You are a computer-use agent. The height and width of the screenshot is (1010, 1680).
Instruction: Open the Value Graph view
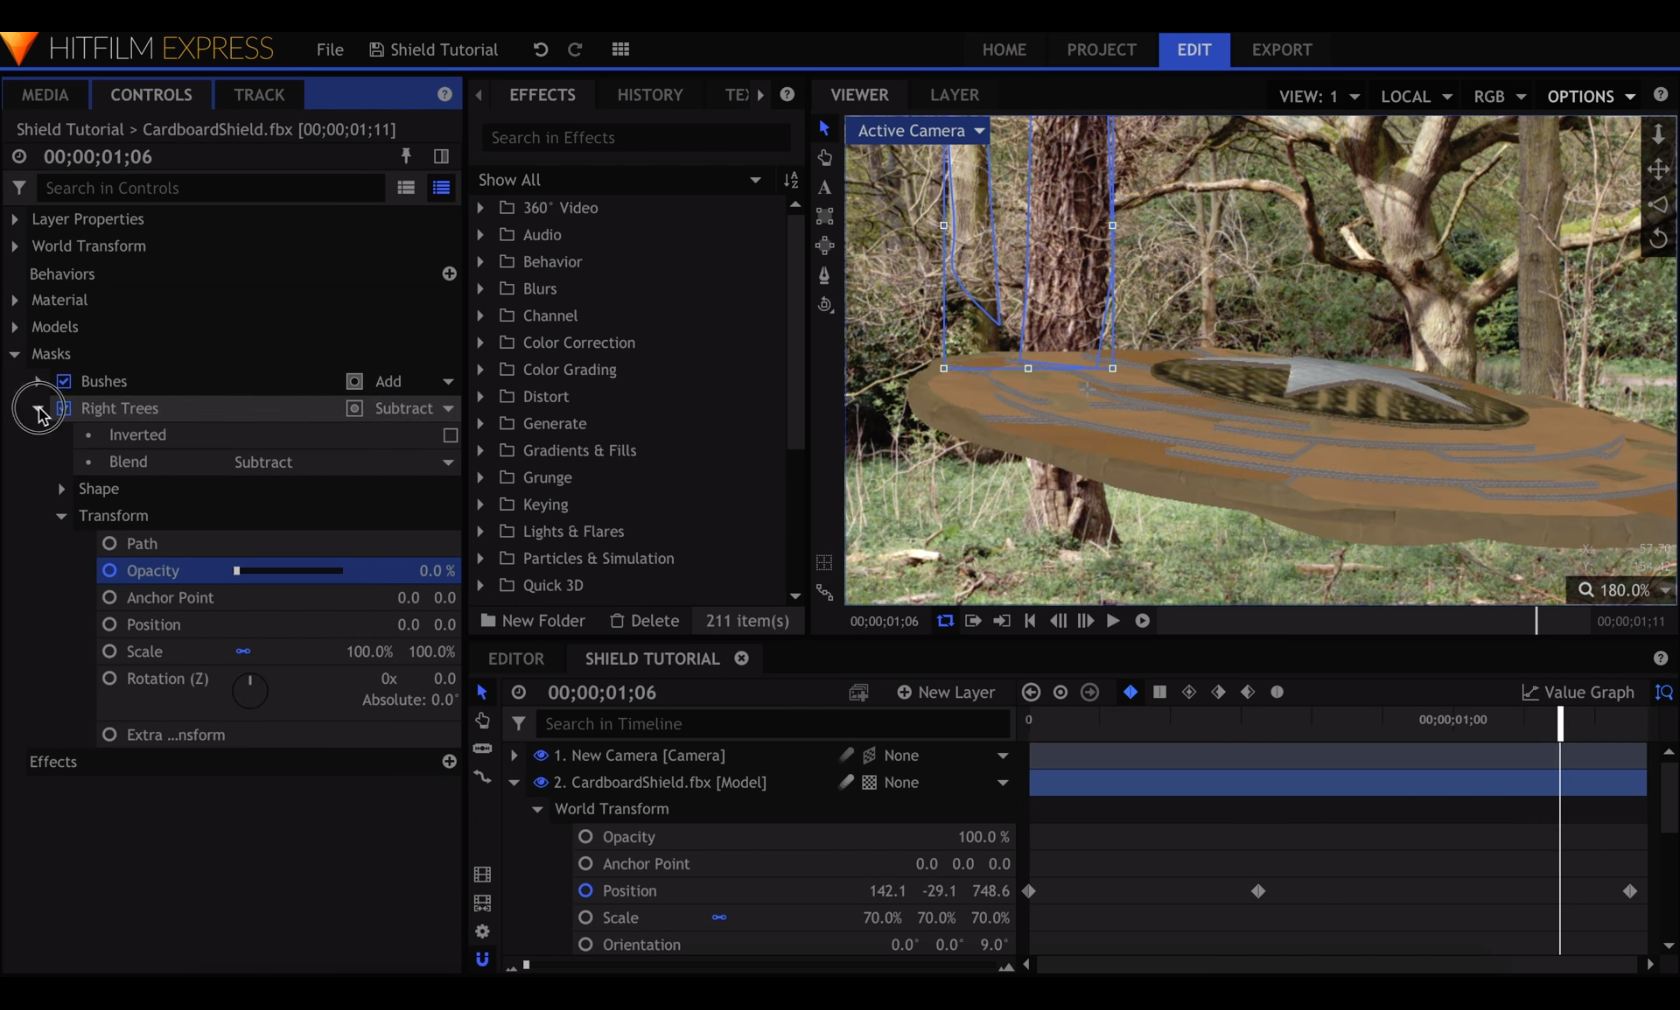(1577, 691)
